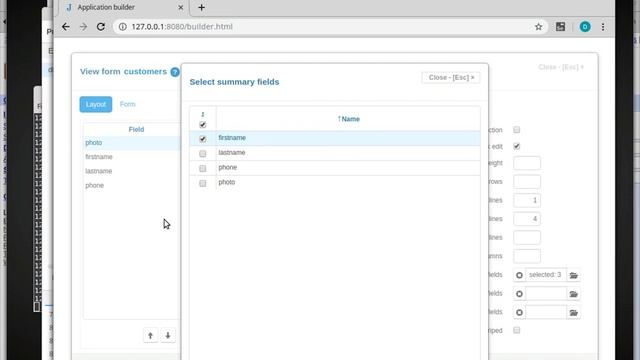Viewport: 640px width, 360px height.
Task: Select photo in the Field list
Action: coord(131,143)
